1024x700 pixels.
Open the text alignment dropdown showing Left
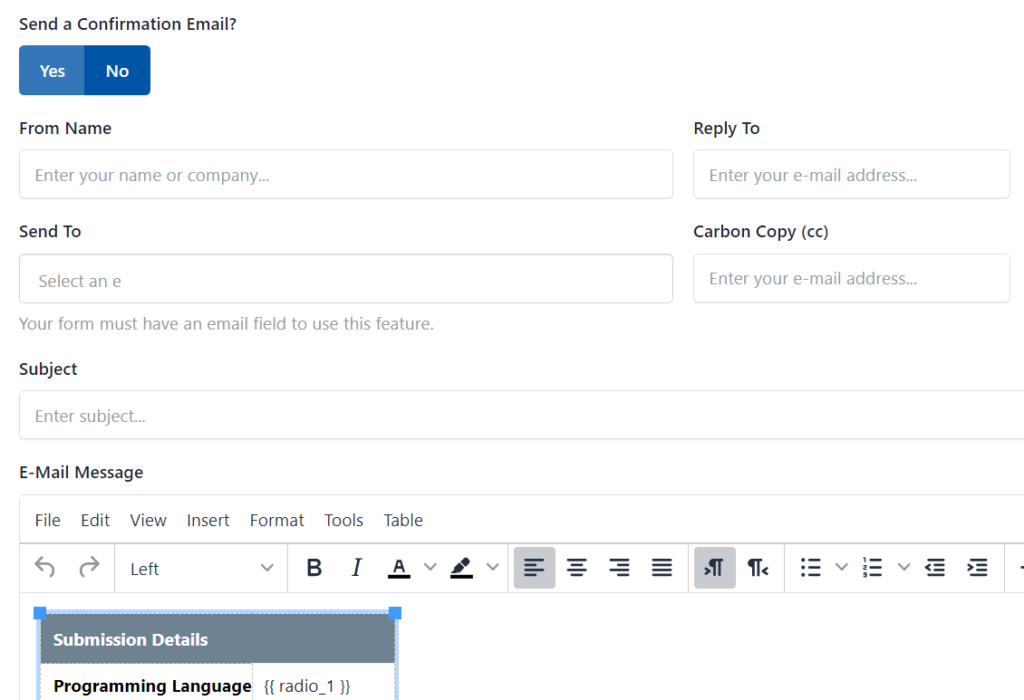[200, 568]
